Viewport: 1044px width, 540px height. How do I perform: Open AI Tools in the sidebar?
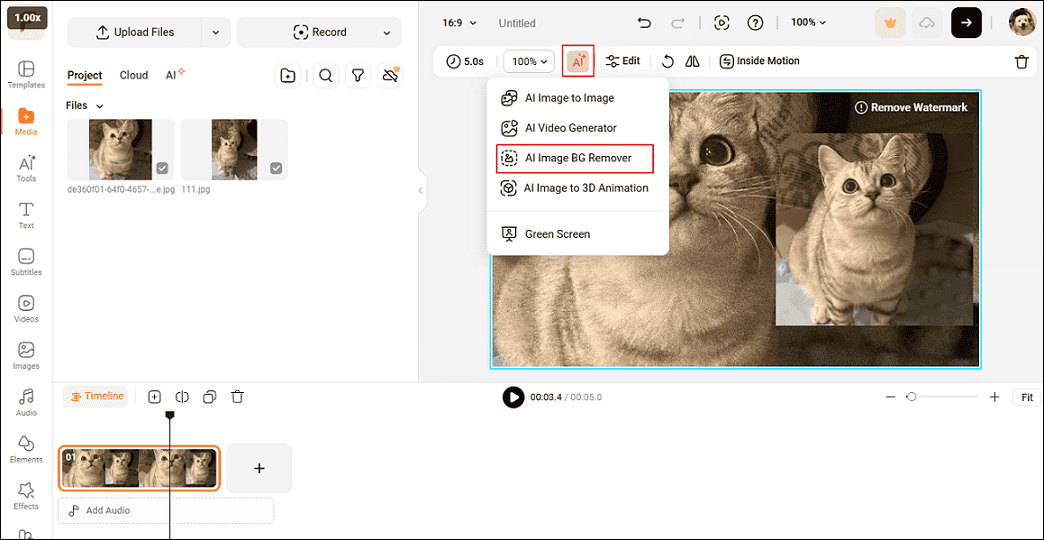click(x=26, y=168)
